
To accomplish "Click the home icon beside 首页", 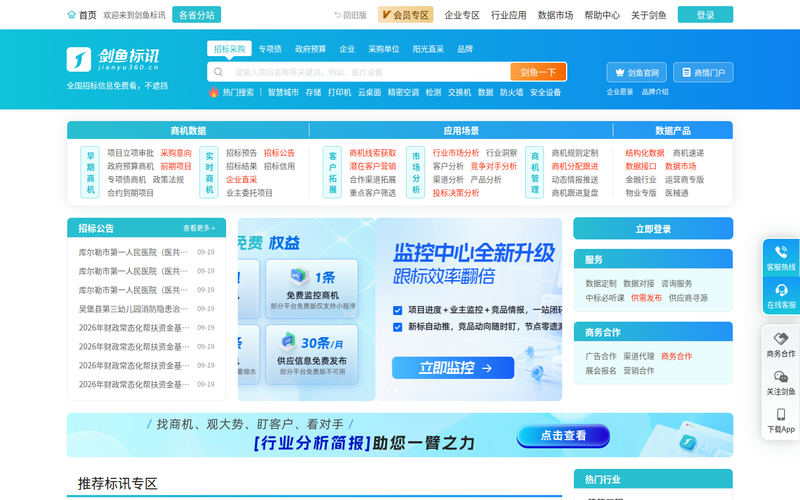I will 71,15.
